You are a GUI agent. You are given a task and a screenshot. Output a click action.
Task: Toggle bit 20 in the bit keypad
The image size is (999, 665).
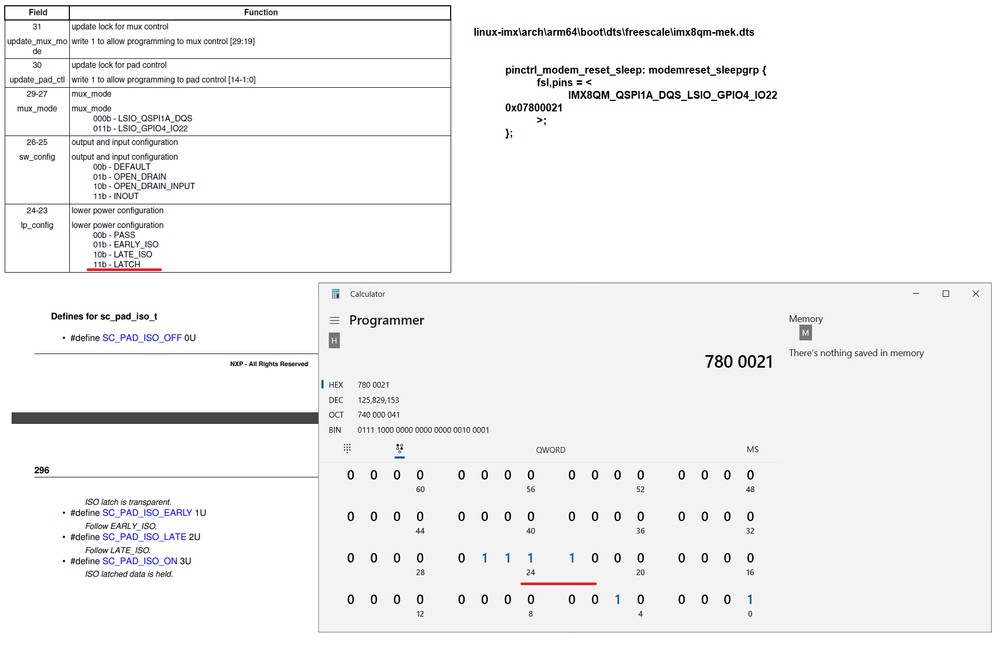coord(640,558)
